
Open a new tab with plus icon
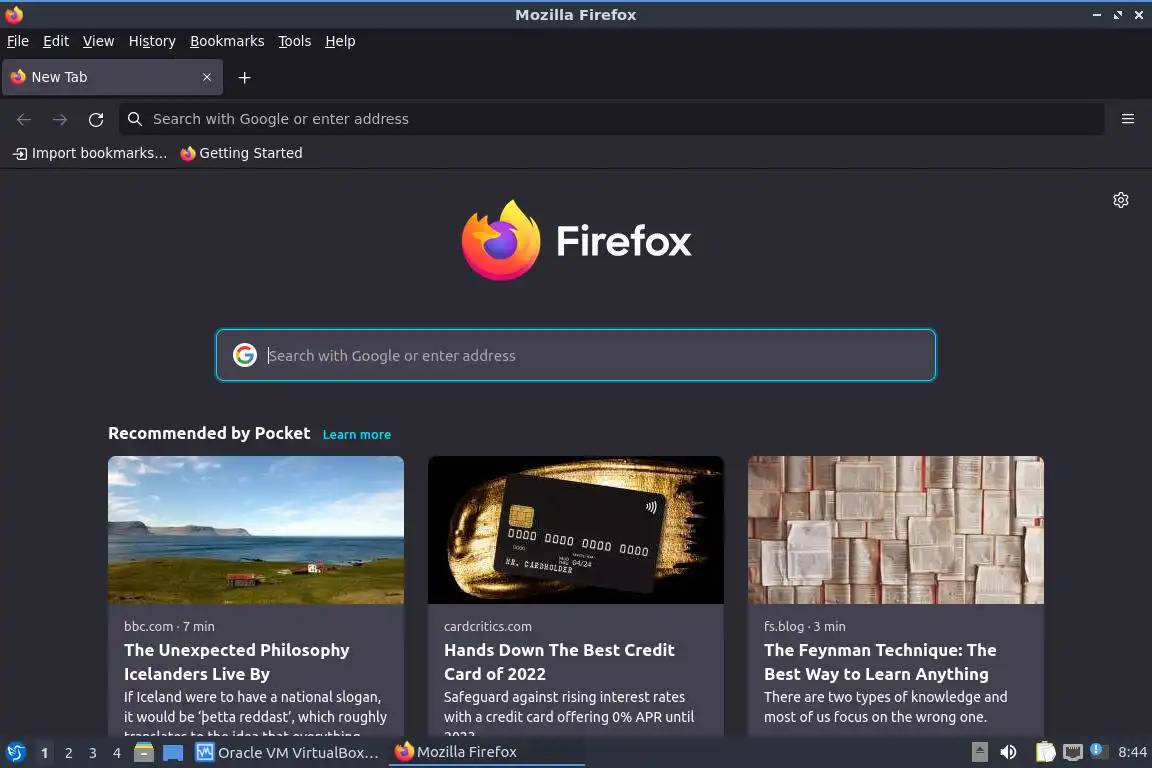245,78
